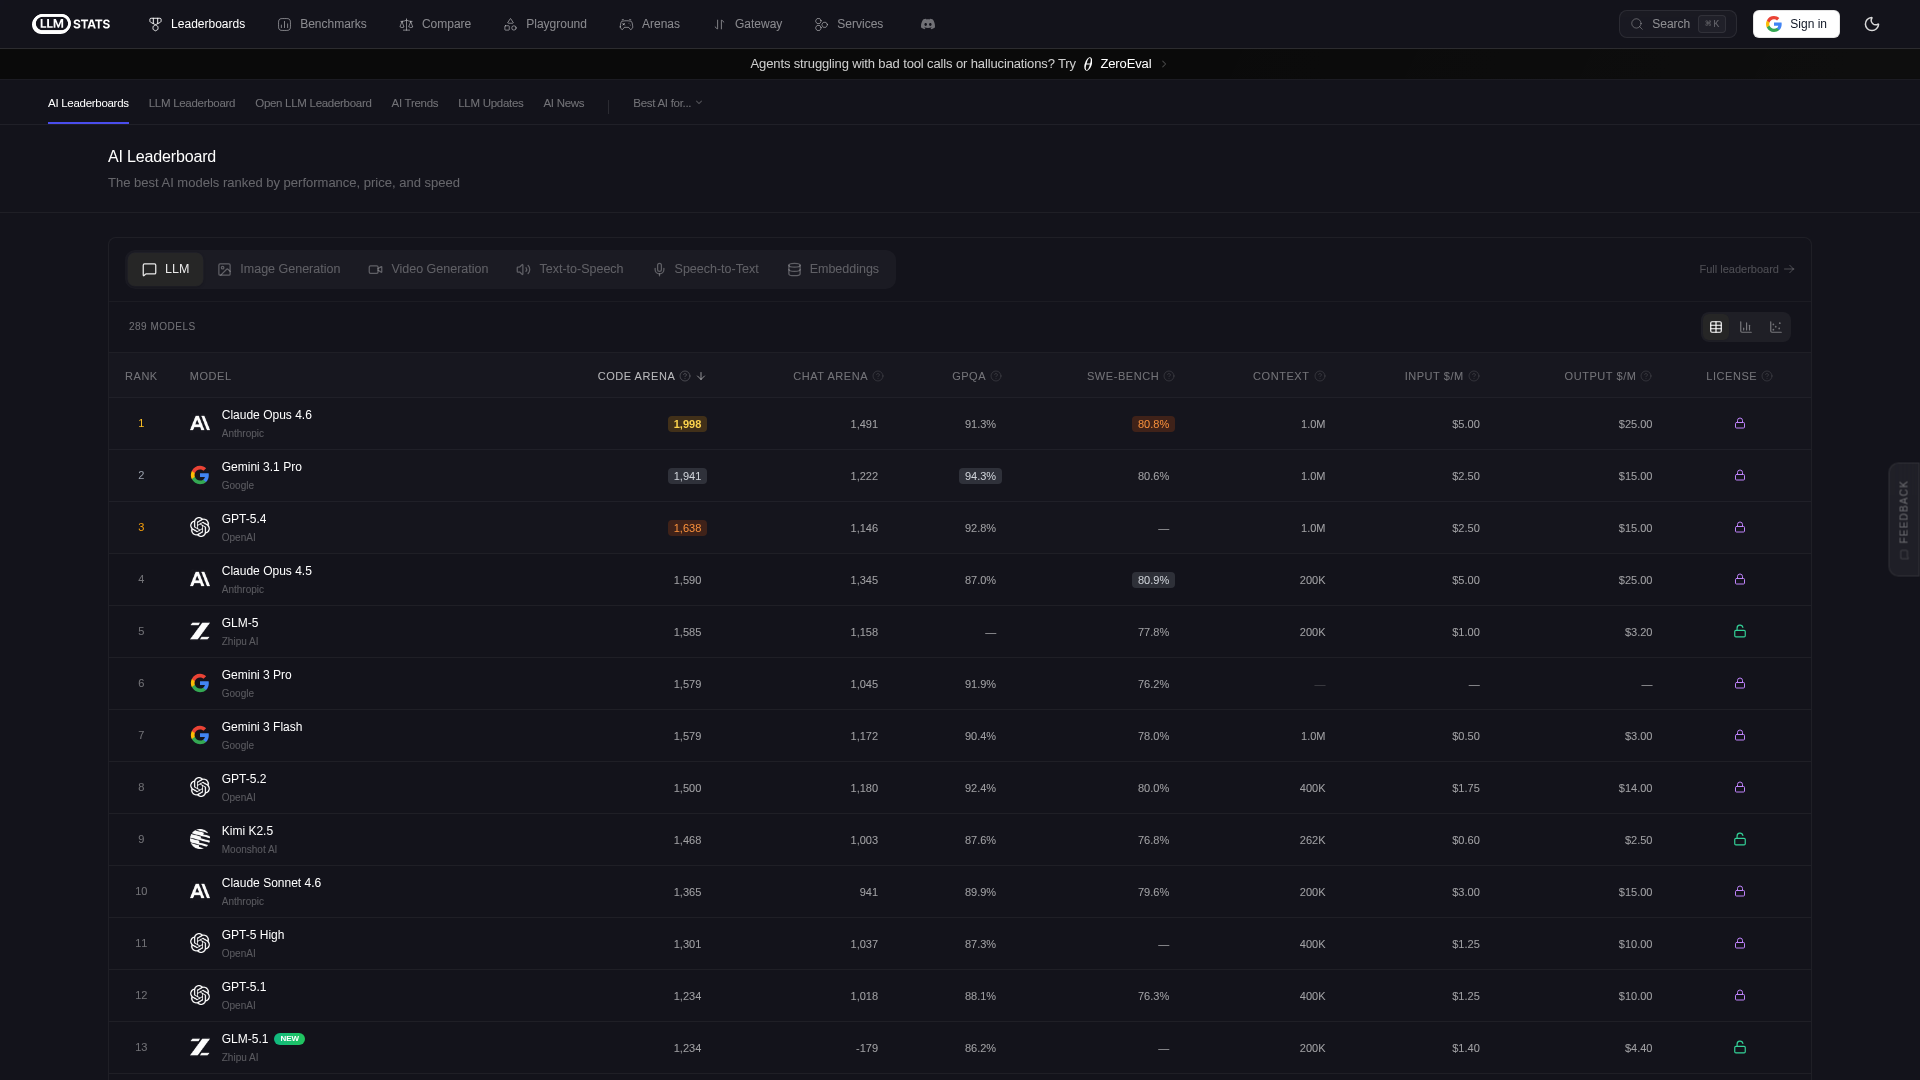Sort by Chat Arena column header
The height and width of the screenshot is (1080, 1920).
click(830, 376)
